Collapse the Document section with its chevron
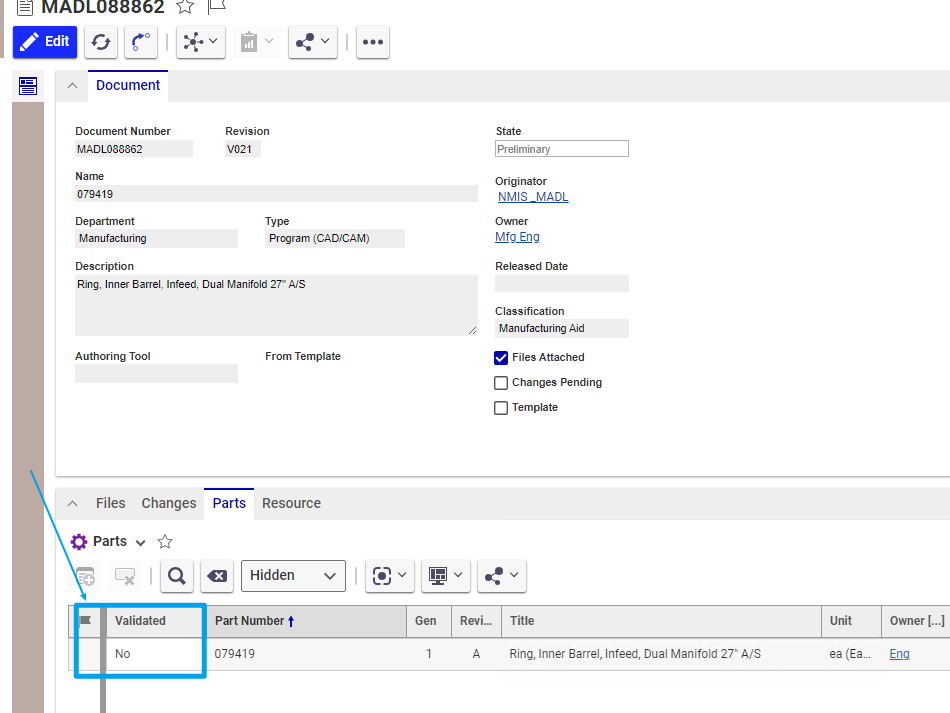The width and height of the screenshot is (950, 713). click(x=72, y=86)
